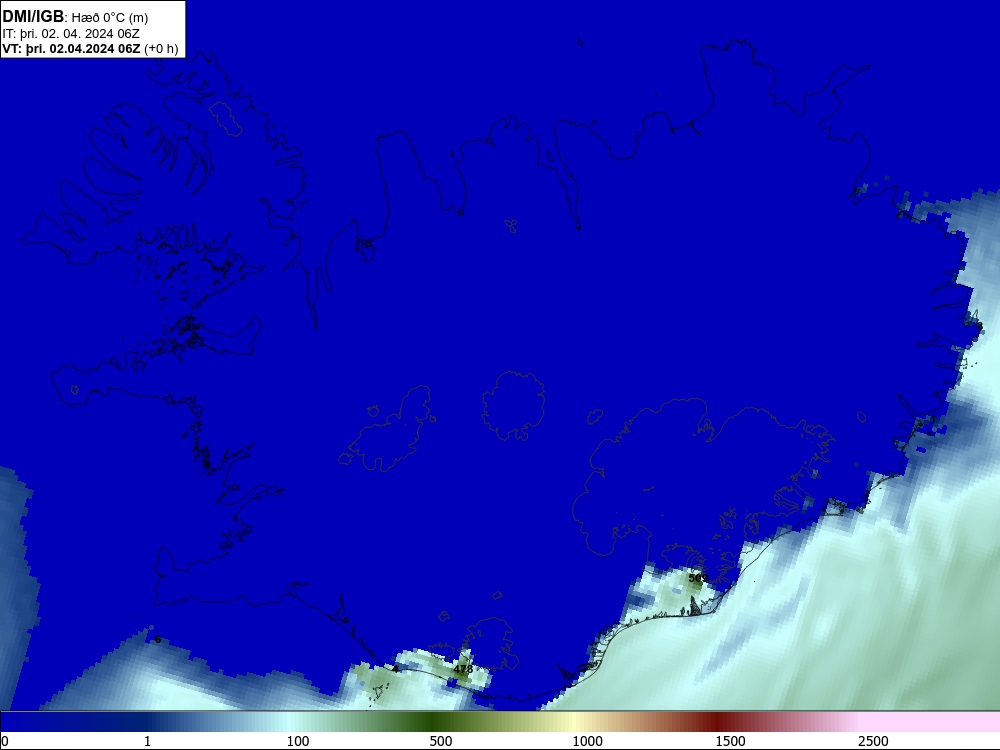Click the 509 value label on the map
The image size is (1000, 750).
[x=698, y=578]
